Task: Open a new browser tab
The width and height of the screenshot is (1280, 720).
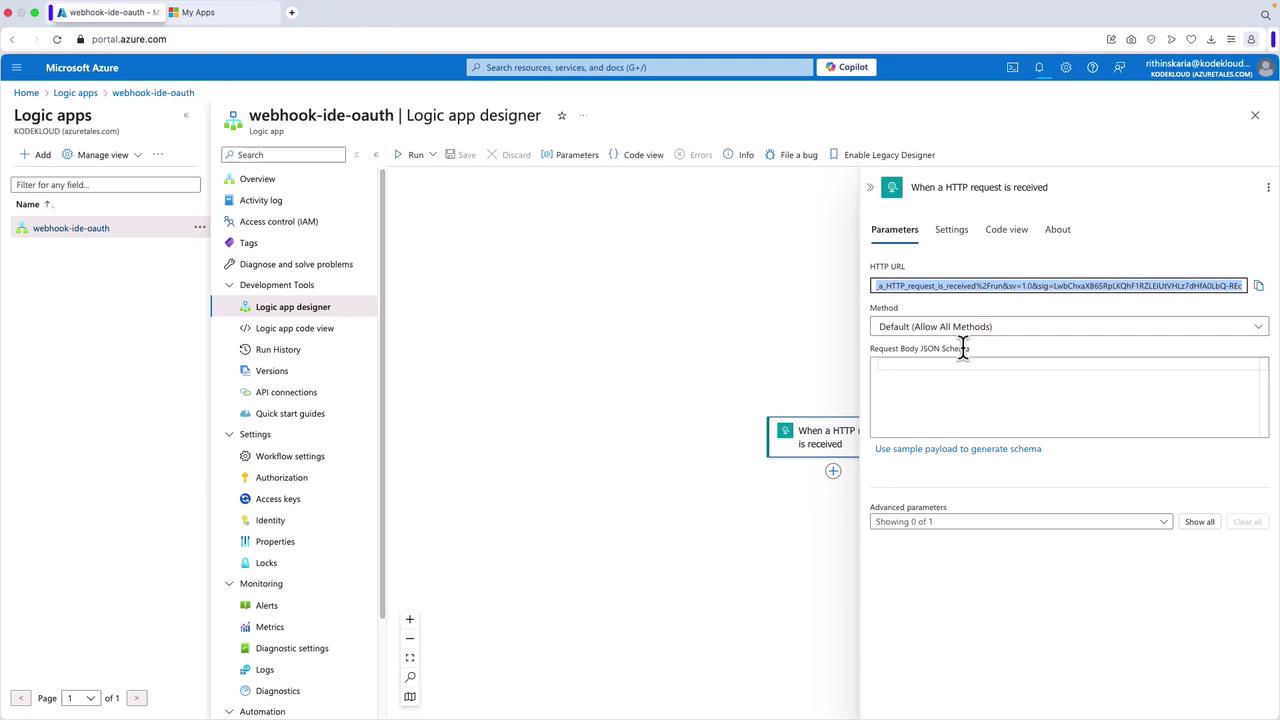Action: click(x=292, y=13)
